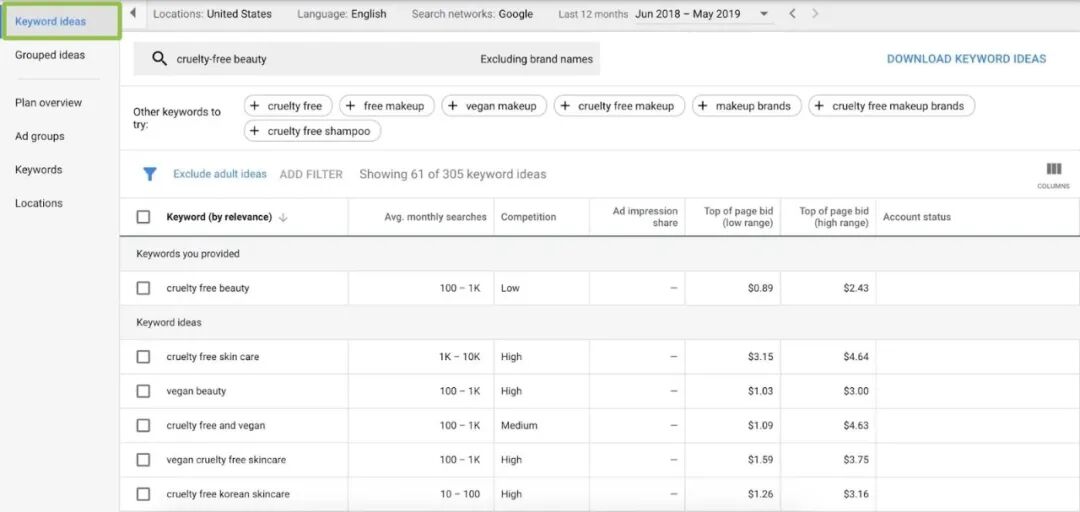Sort by Keyword relevance column arrow

tap(283, 217)
